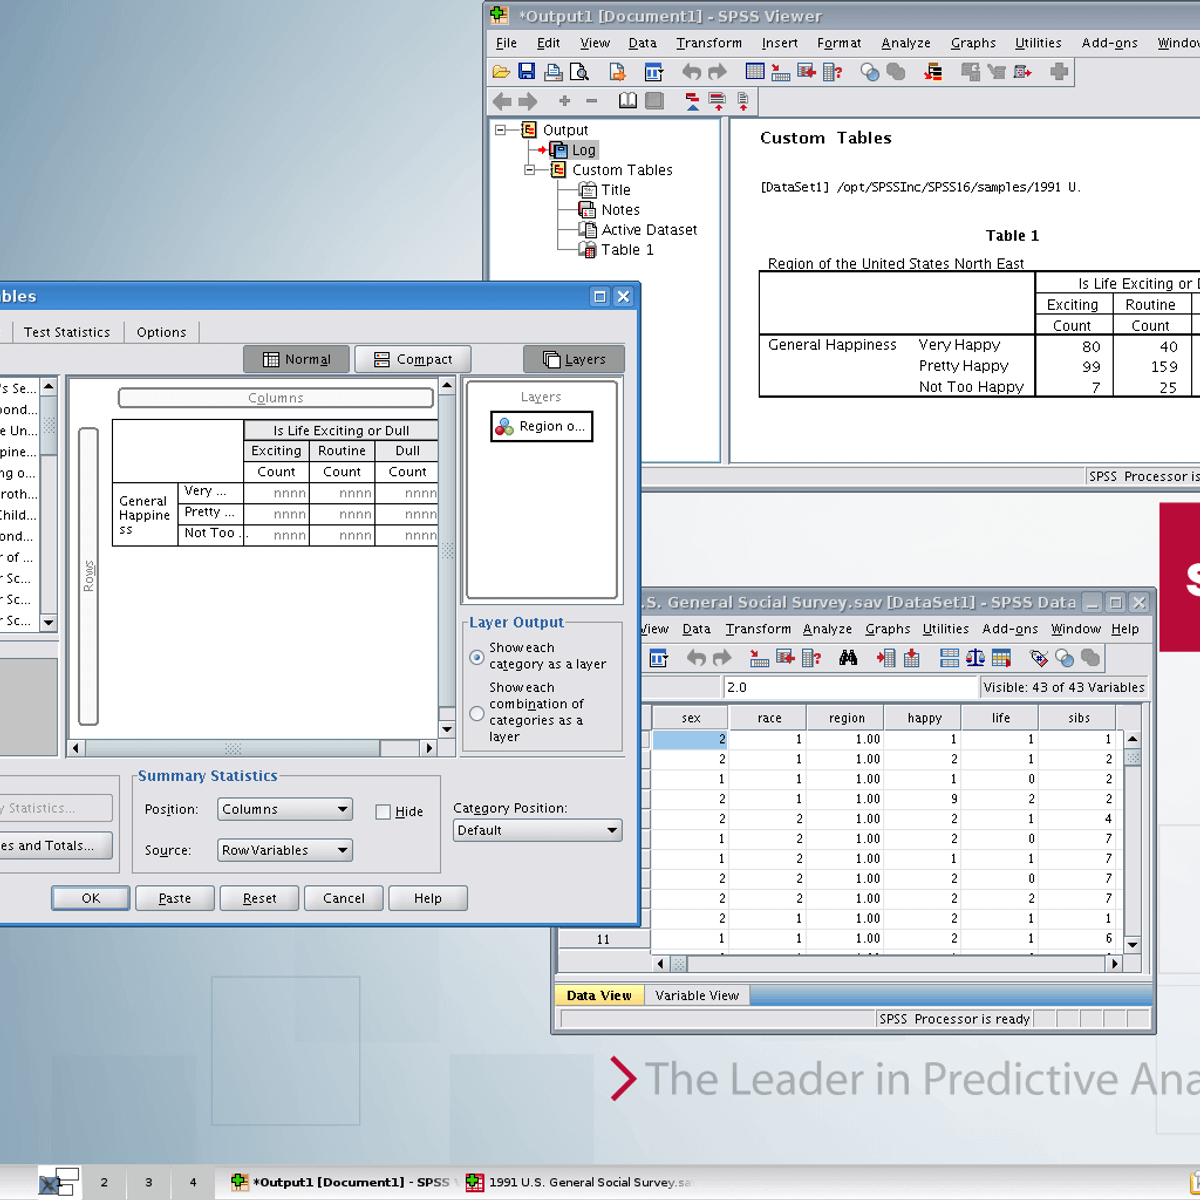1200x1200 pixels.
Task: Select the Log item in outline tree
Action: (584, 150)
